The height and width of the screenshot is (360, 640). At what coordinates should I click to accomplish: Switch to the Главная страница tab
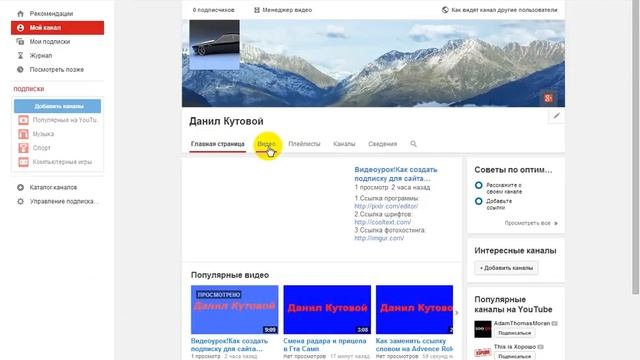coord(218,144)
